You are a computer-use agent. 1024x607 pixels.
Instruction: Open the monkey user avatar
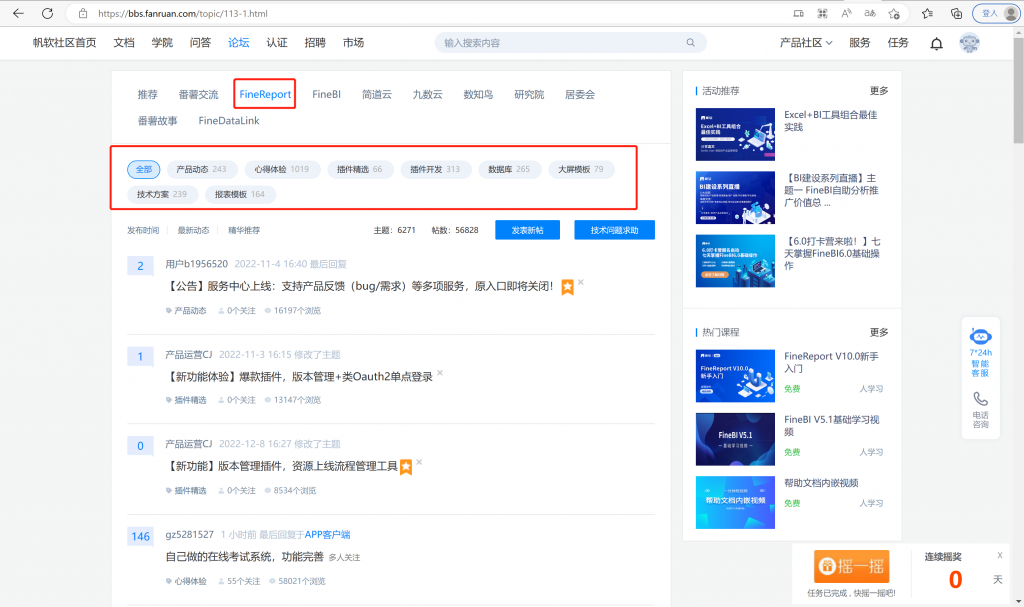click(969, 43)
